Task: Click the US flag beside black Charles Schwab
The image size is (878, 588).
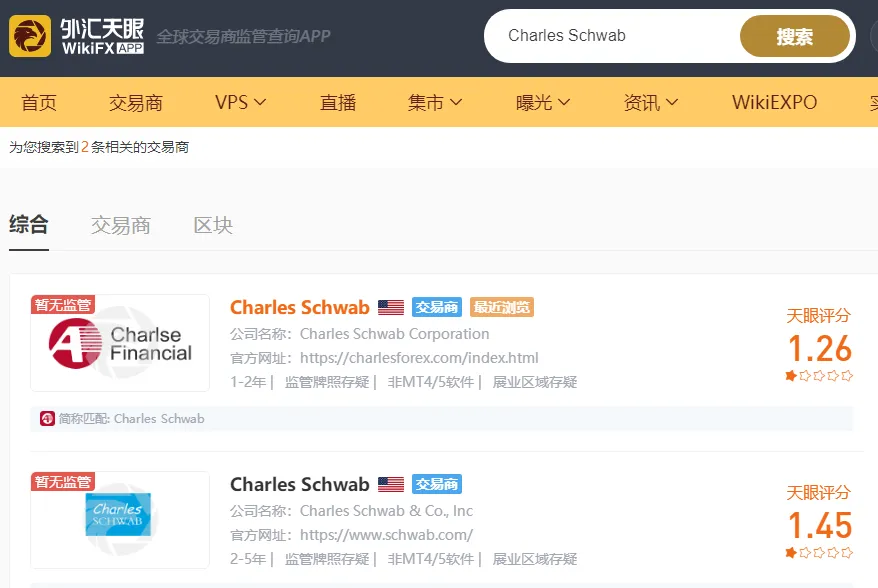Action: coord(391,484)
